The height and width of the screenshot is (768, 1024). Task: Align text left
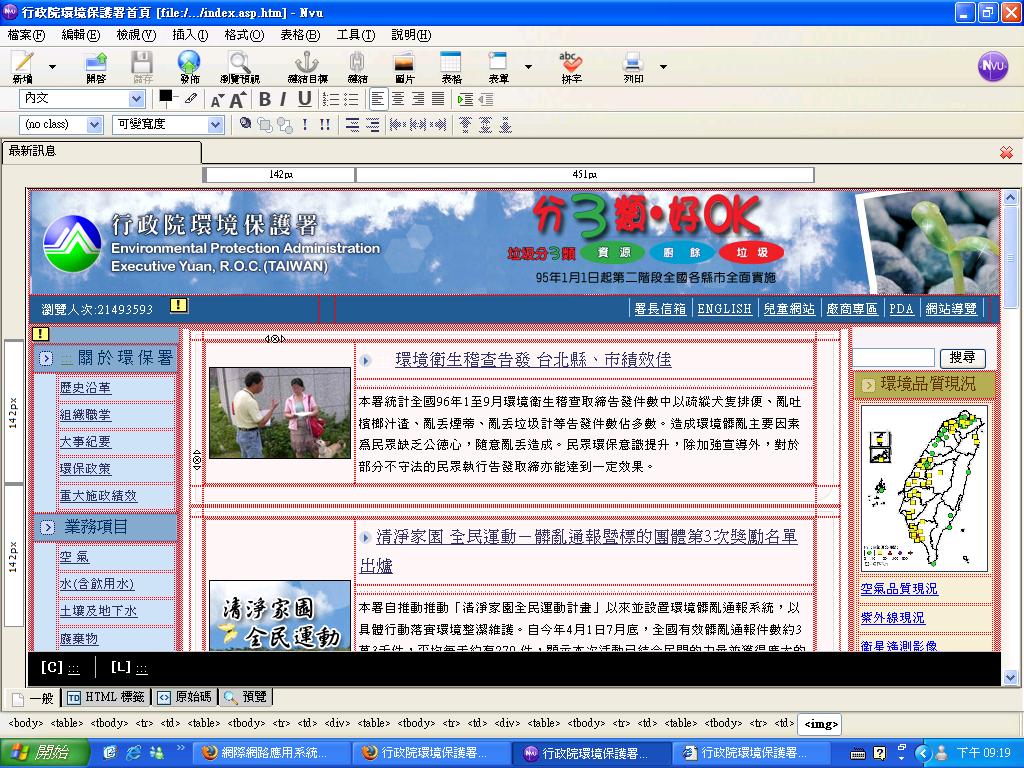point(377,99)
